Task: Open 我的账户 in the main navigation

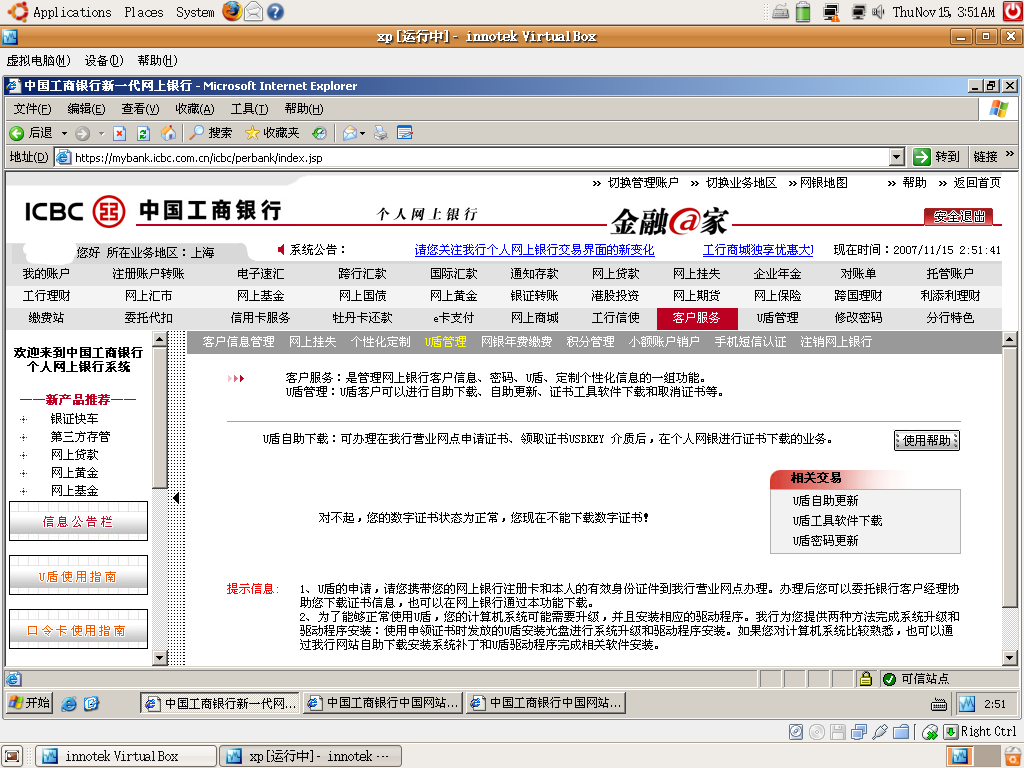Action: click(46, 274)
